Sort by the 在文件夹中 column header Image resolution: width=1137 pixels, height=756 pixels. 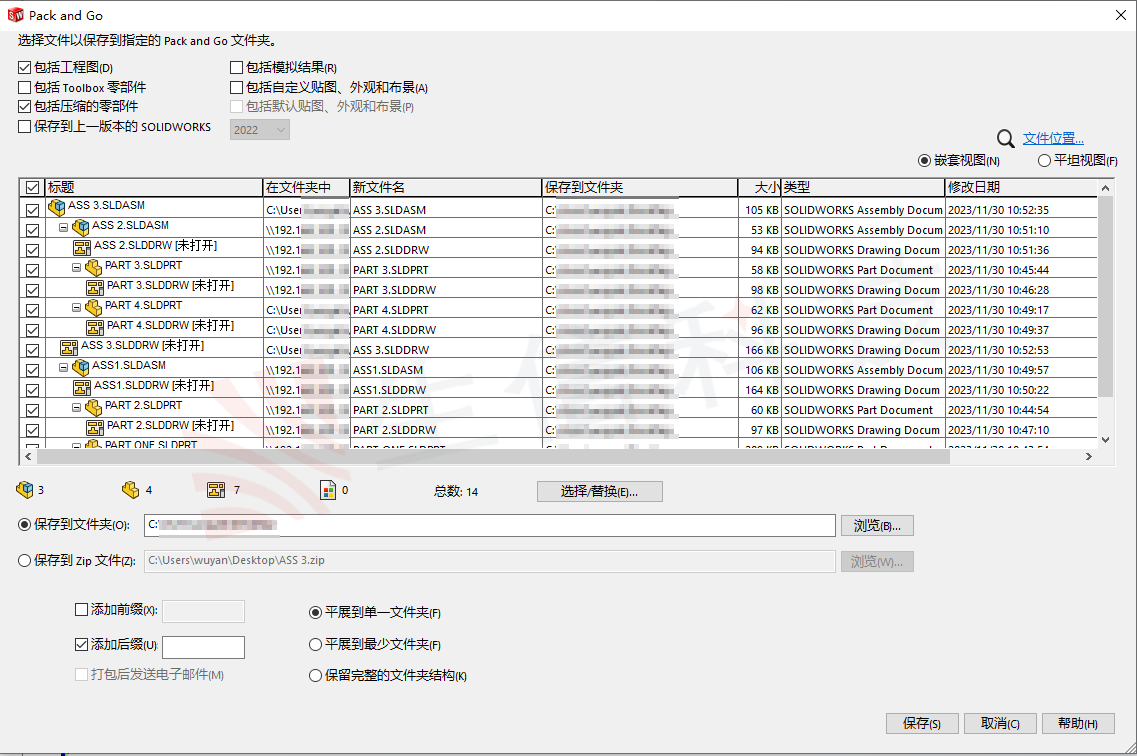click(306, 188)
